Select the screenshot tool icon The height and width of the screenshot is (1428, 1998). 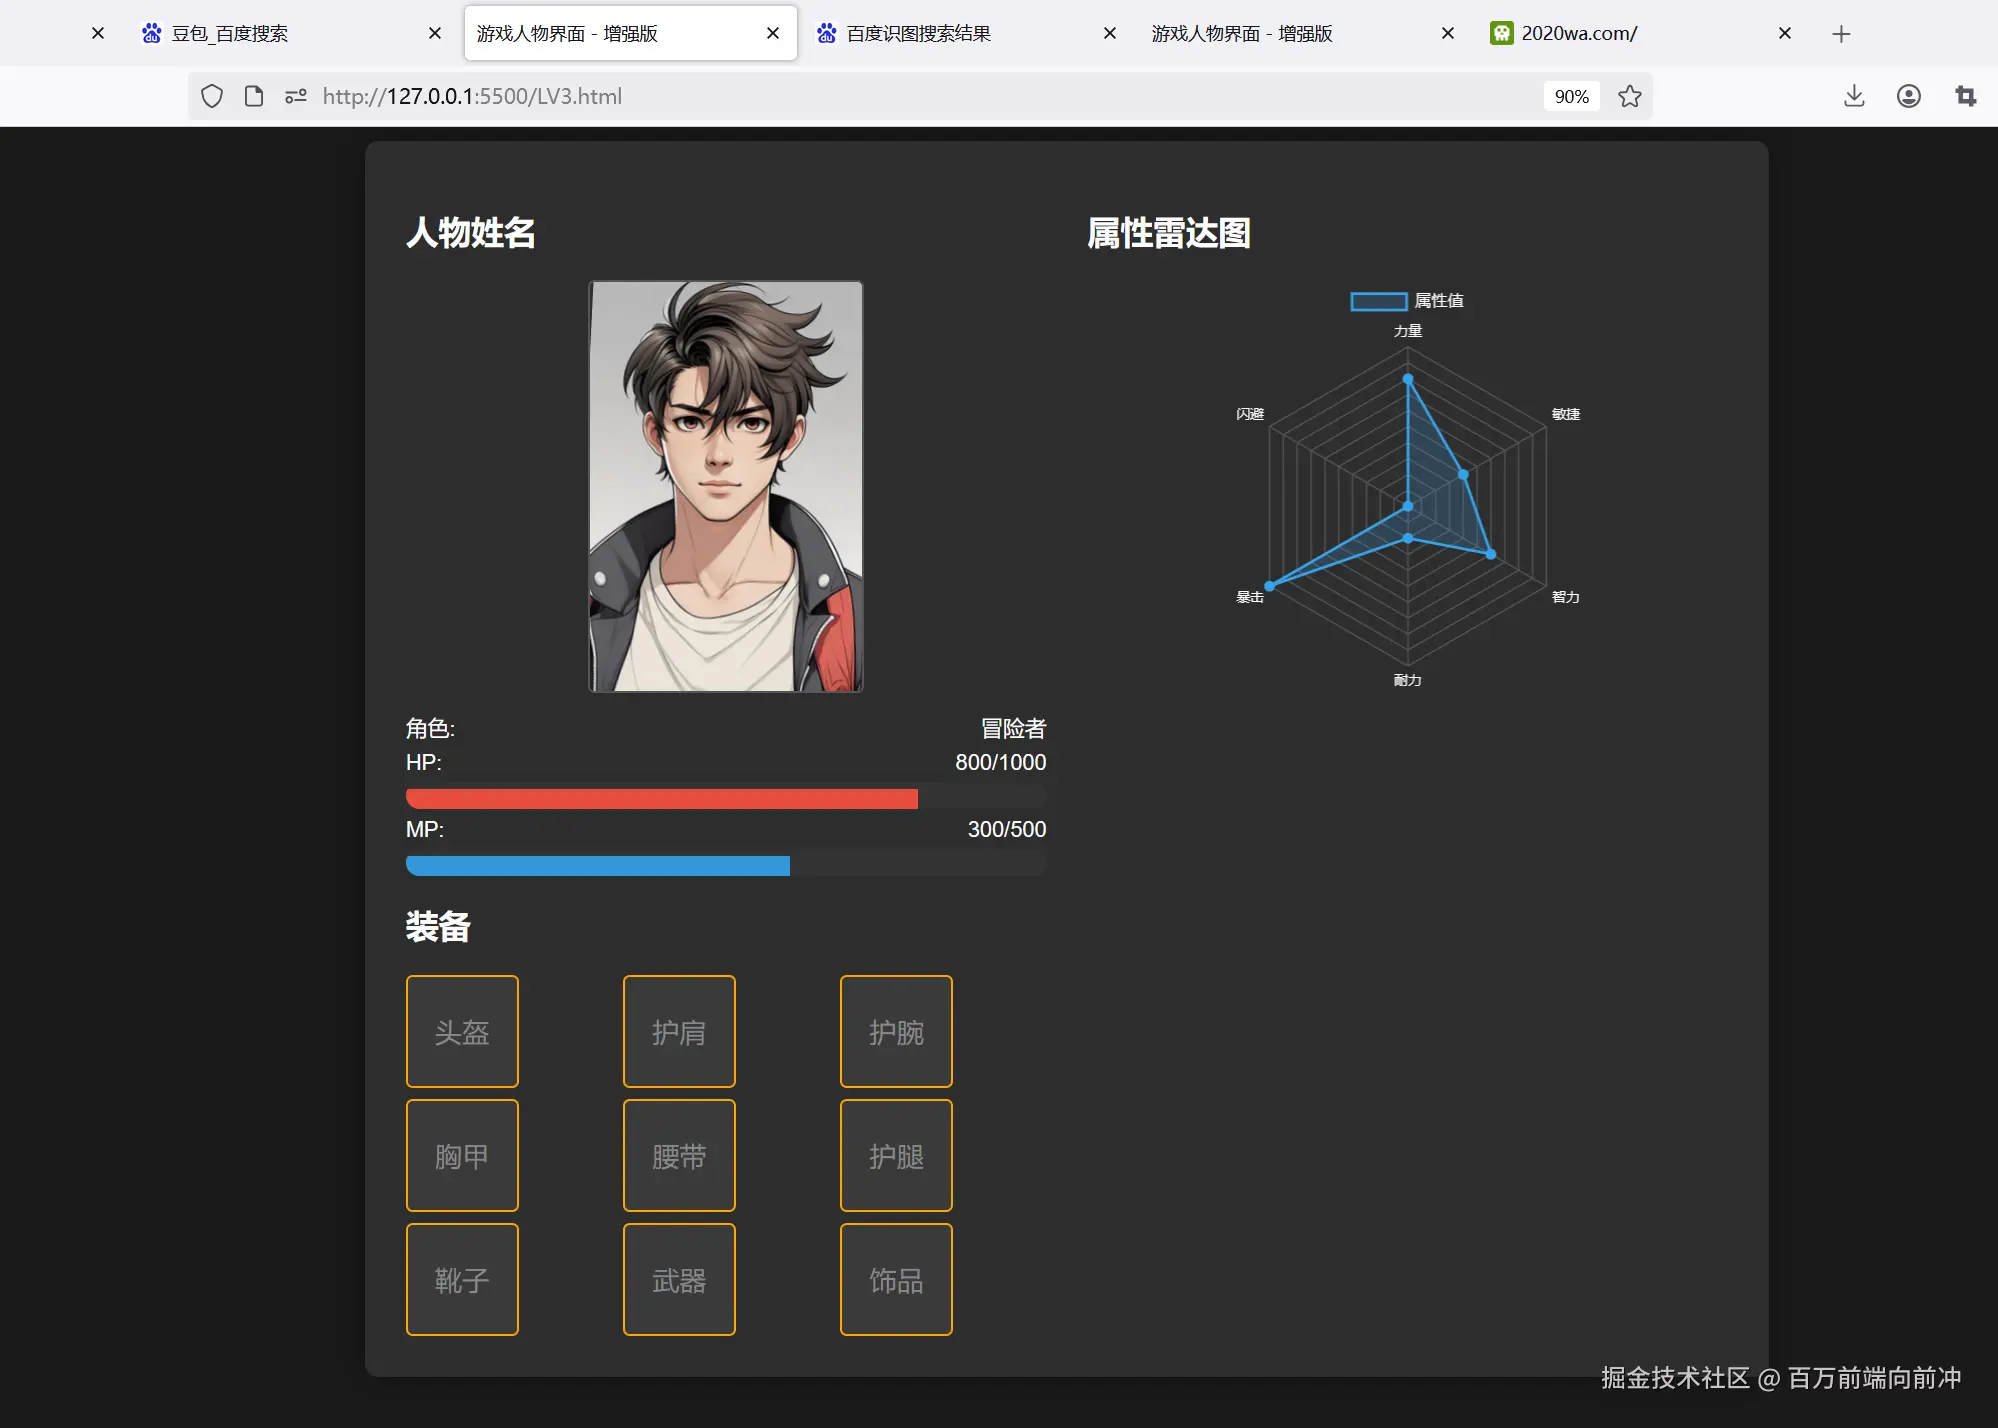pos(1964,96)
